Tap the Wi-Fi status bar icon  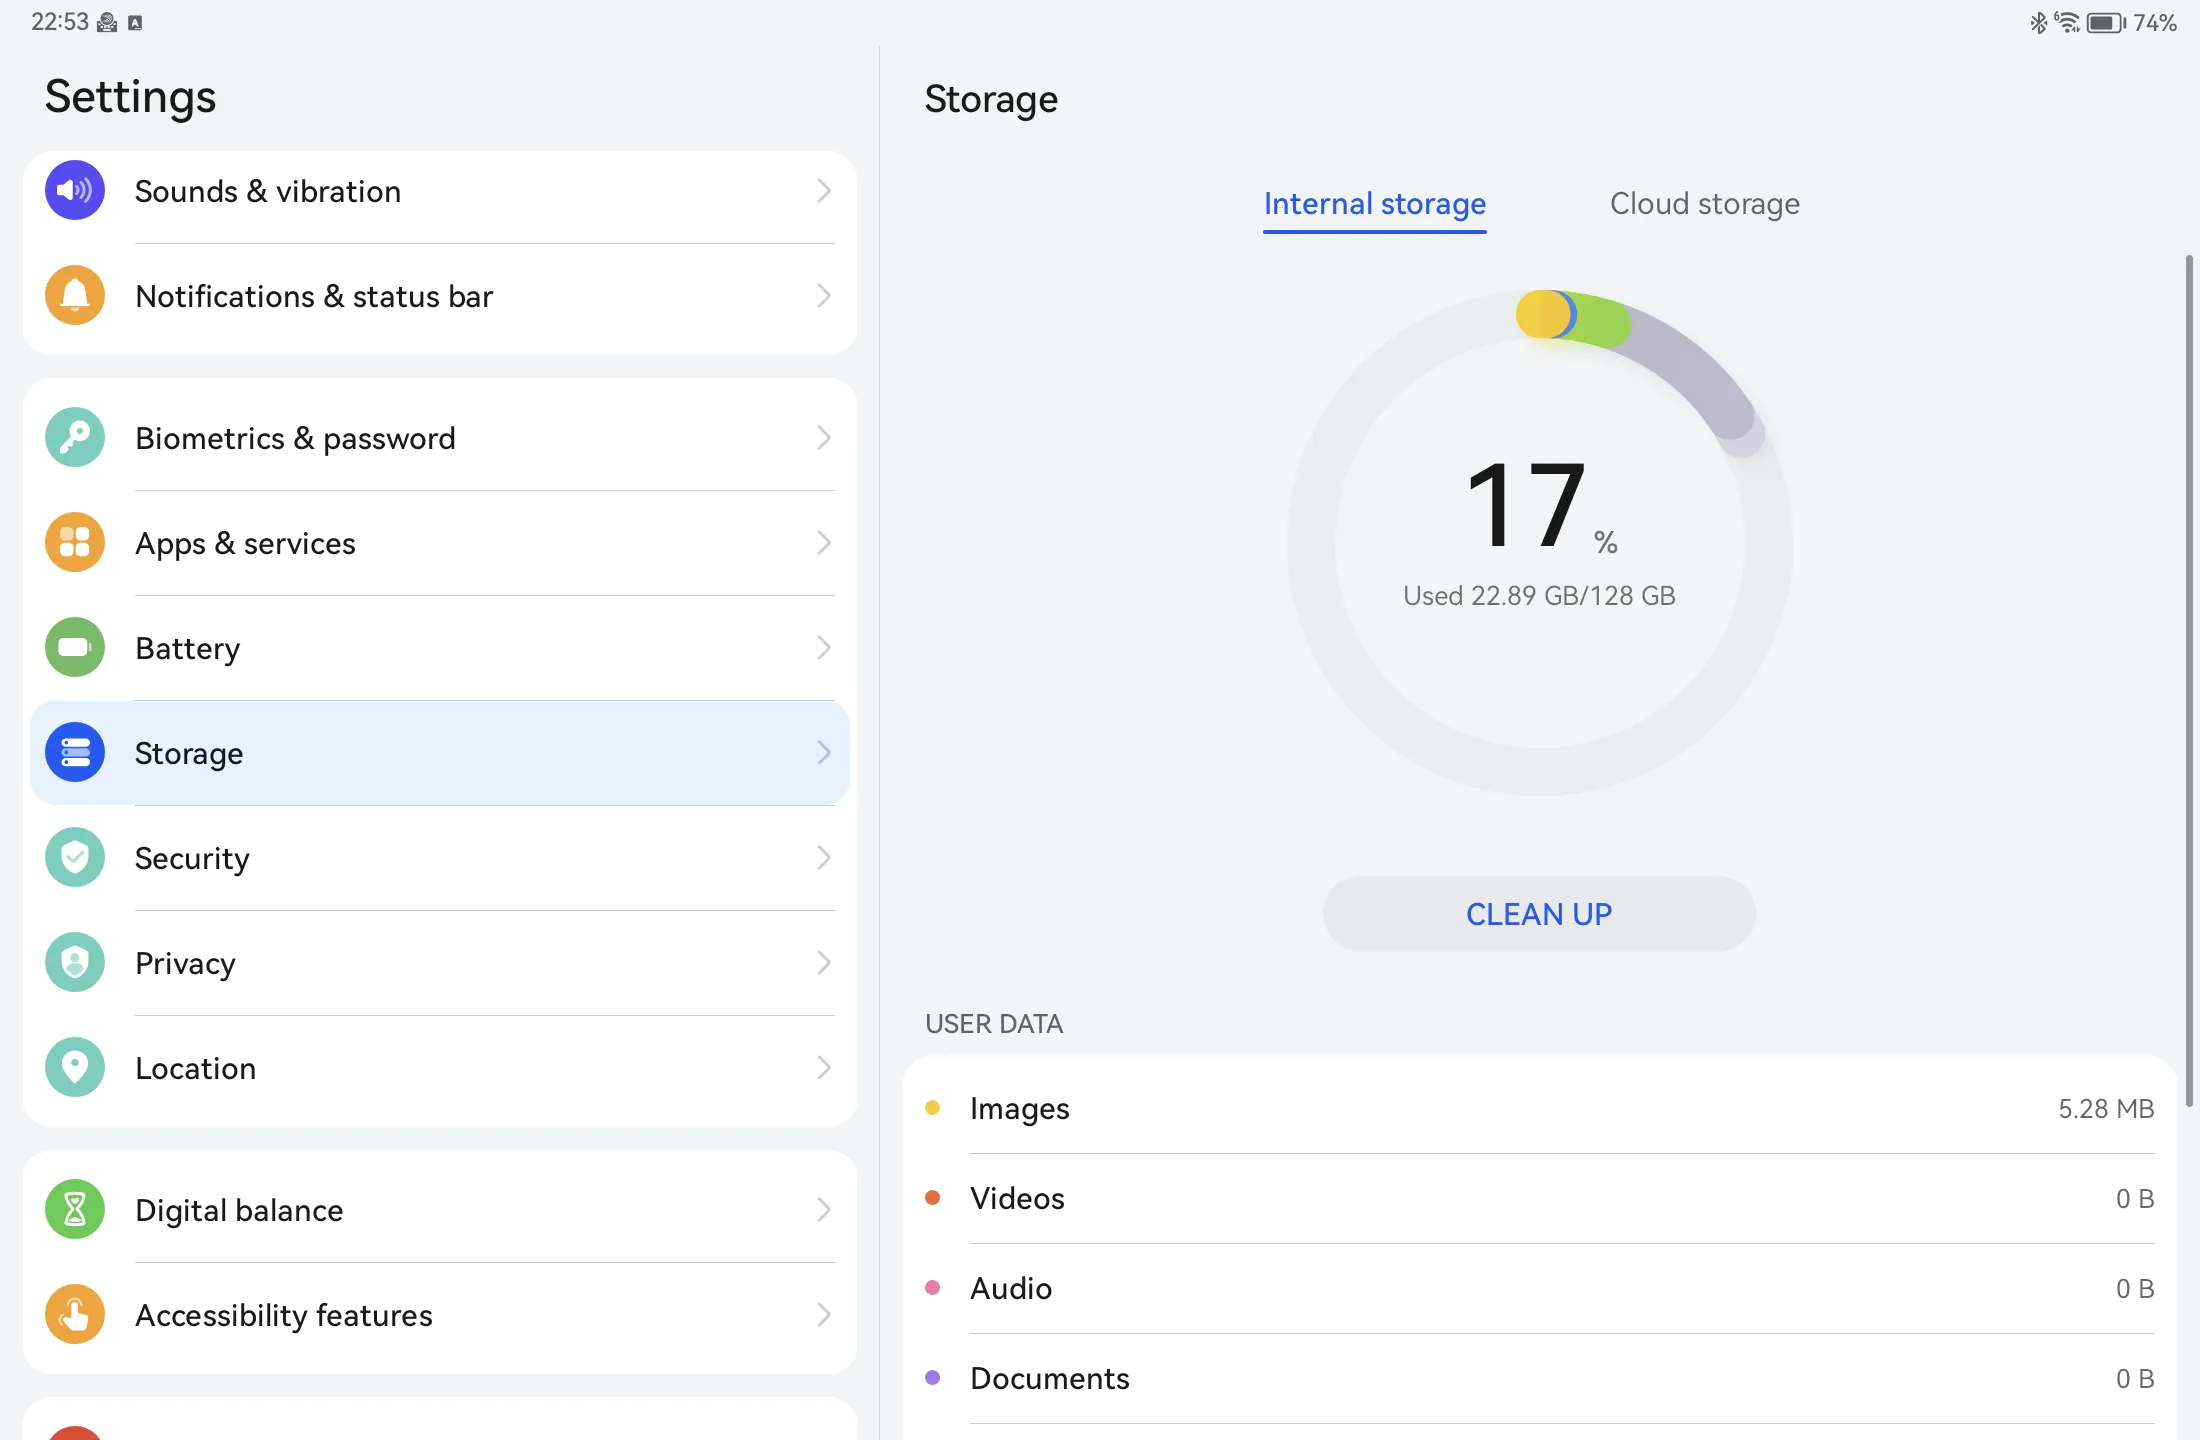click(x=2067, y=22)
